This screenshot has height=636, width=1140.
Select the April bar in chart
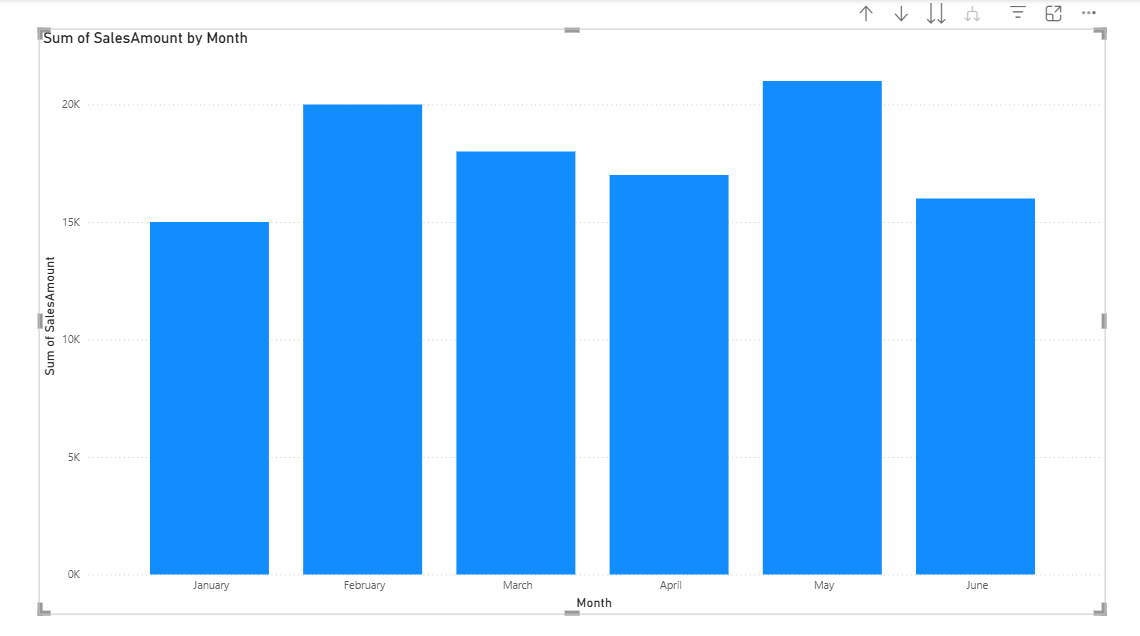[669, 375]
